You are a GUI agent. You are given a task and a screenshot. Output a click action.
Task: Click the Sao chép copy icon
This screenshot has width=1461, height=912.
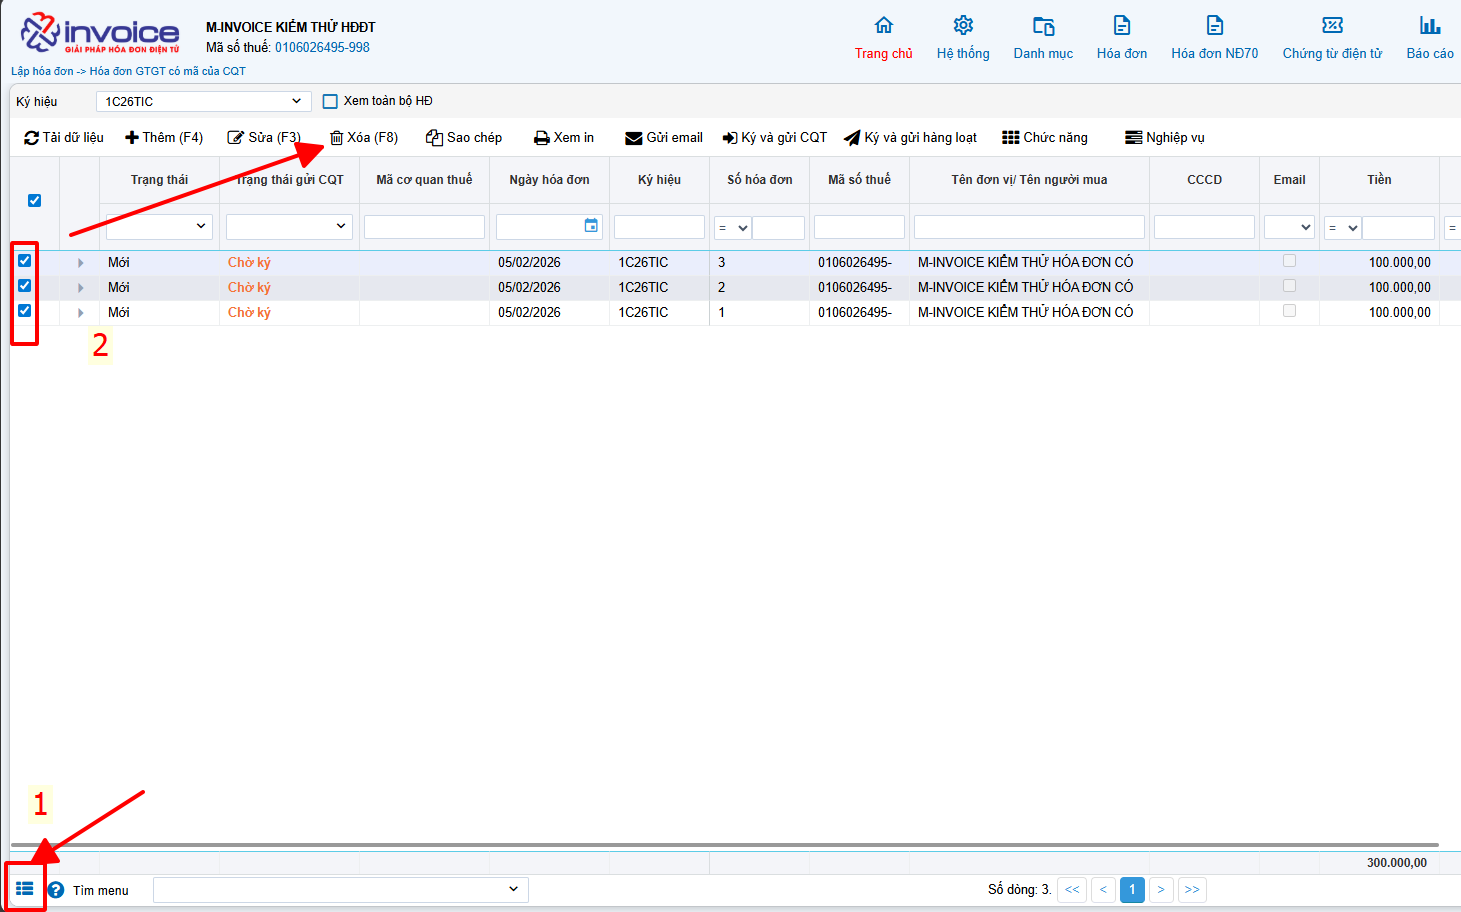point(434,138)
